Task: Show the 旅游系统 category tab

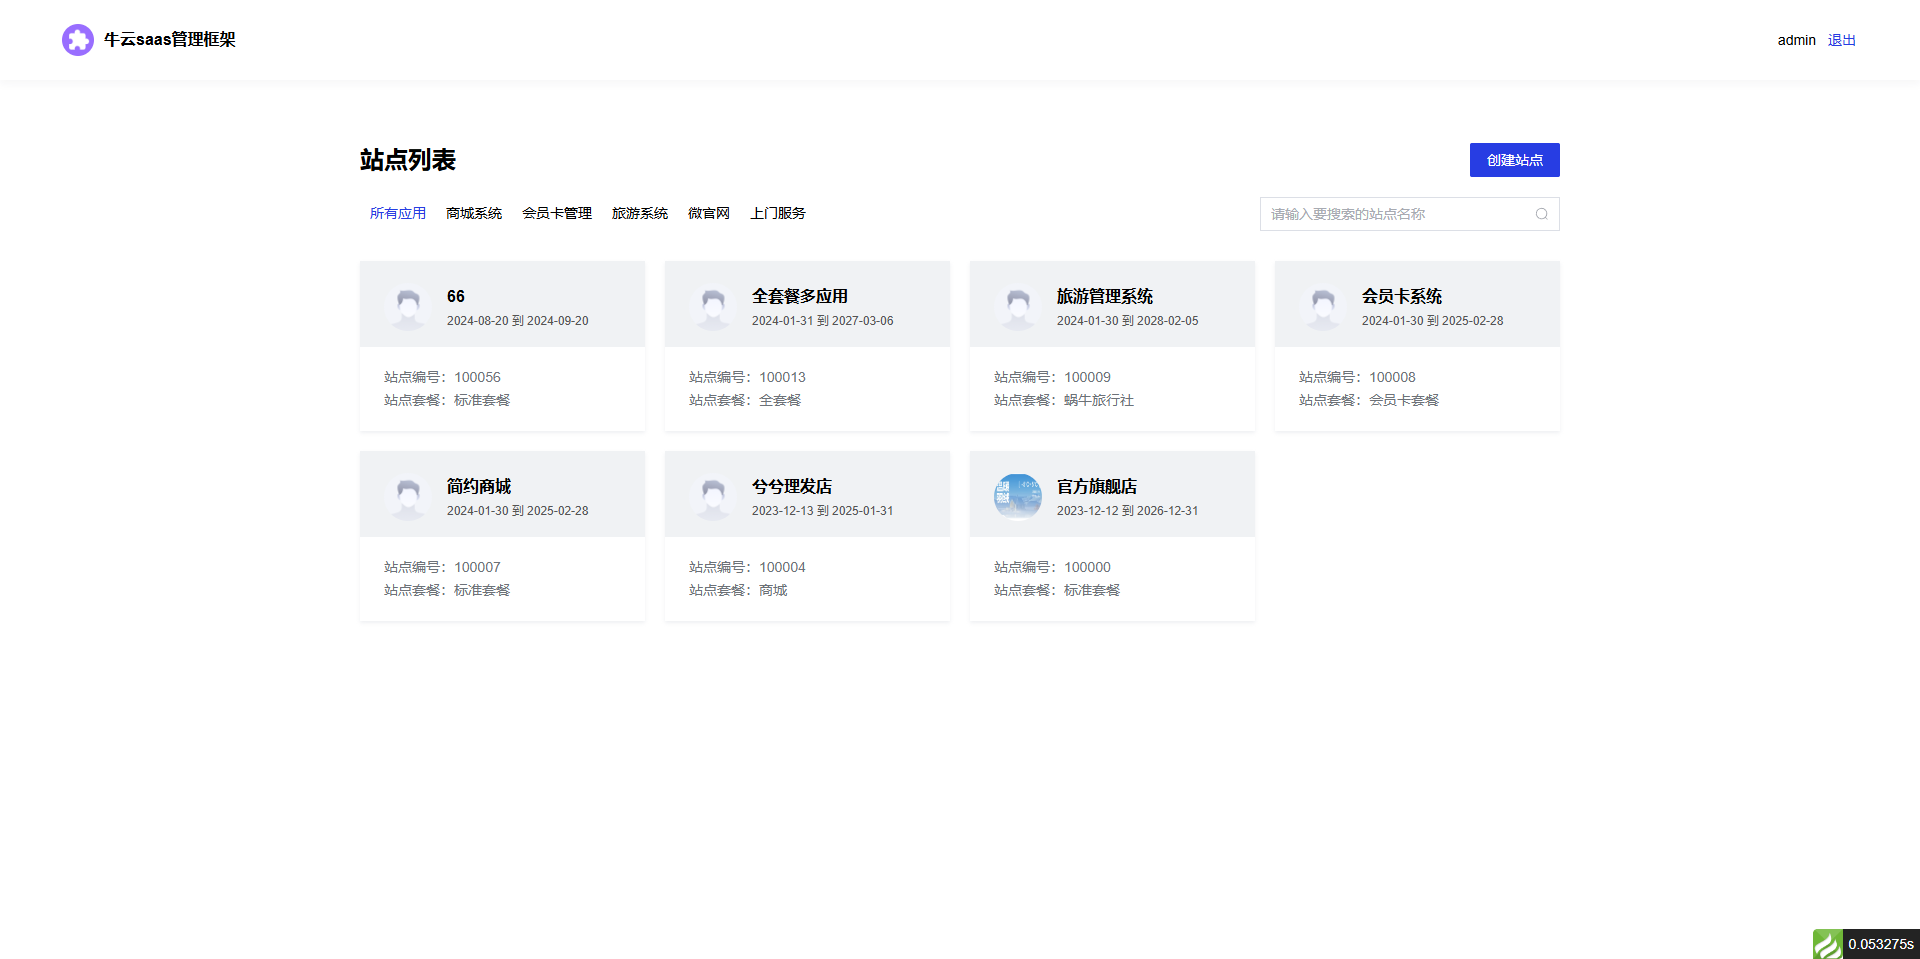Action: pyautogui.click(x=640, y=213)
